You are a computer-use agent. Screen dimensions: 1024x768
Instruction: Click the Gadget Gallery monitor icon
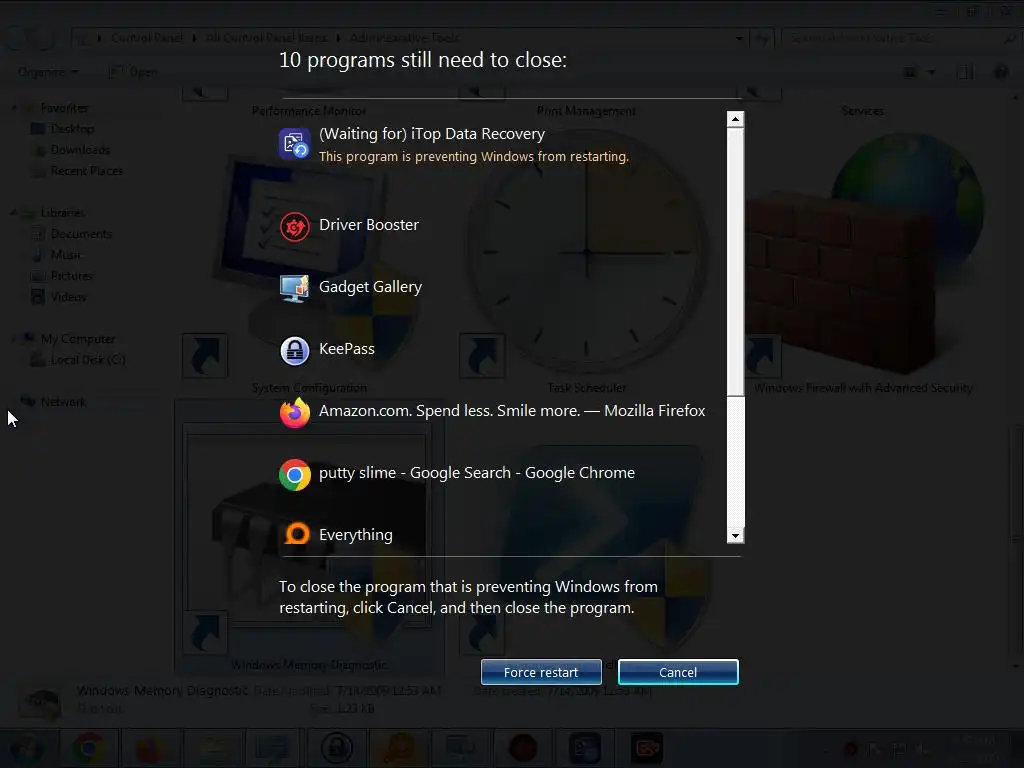pos(295,288)
